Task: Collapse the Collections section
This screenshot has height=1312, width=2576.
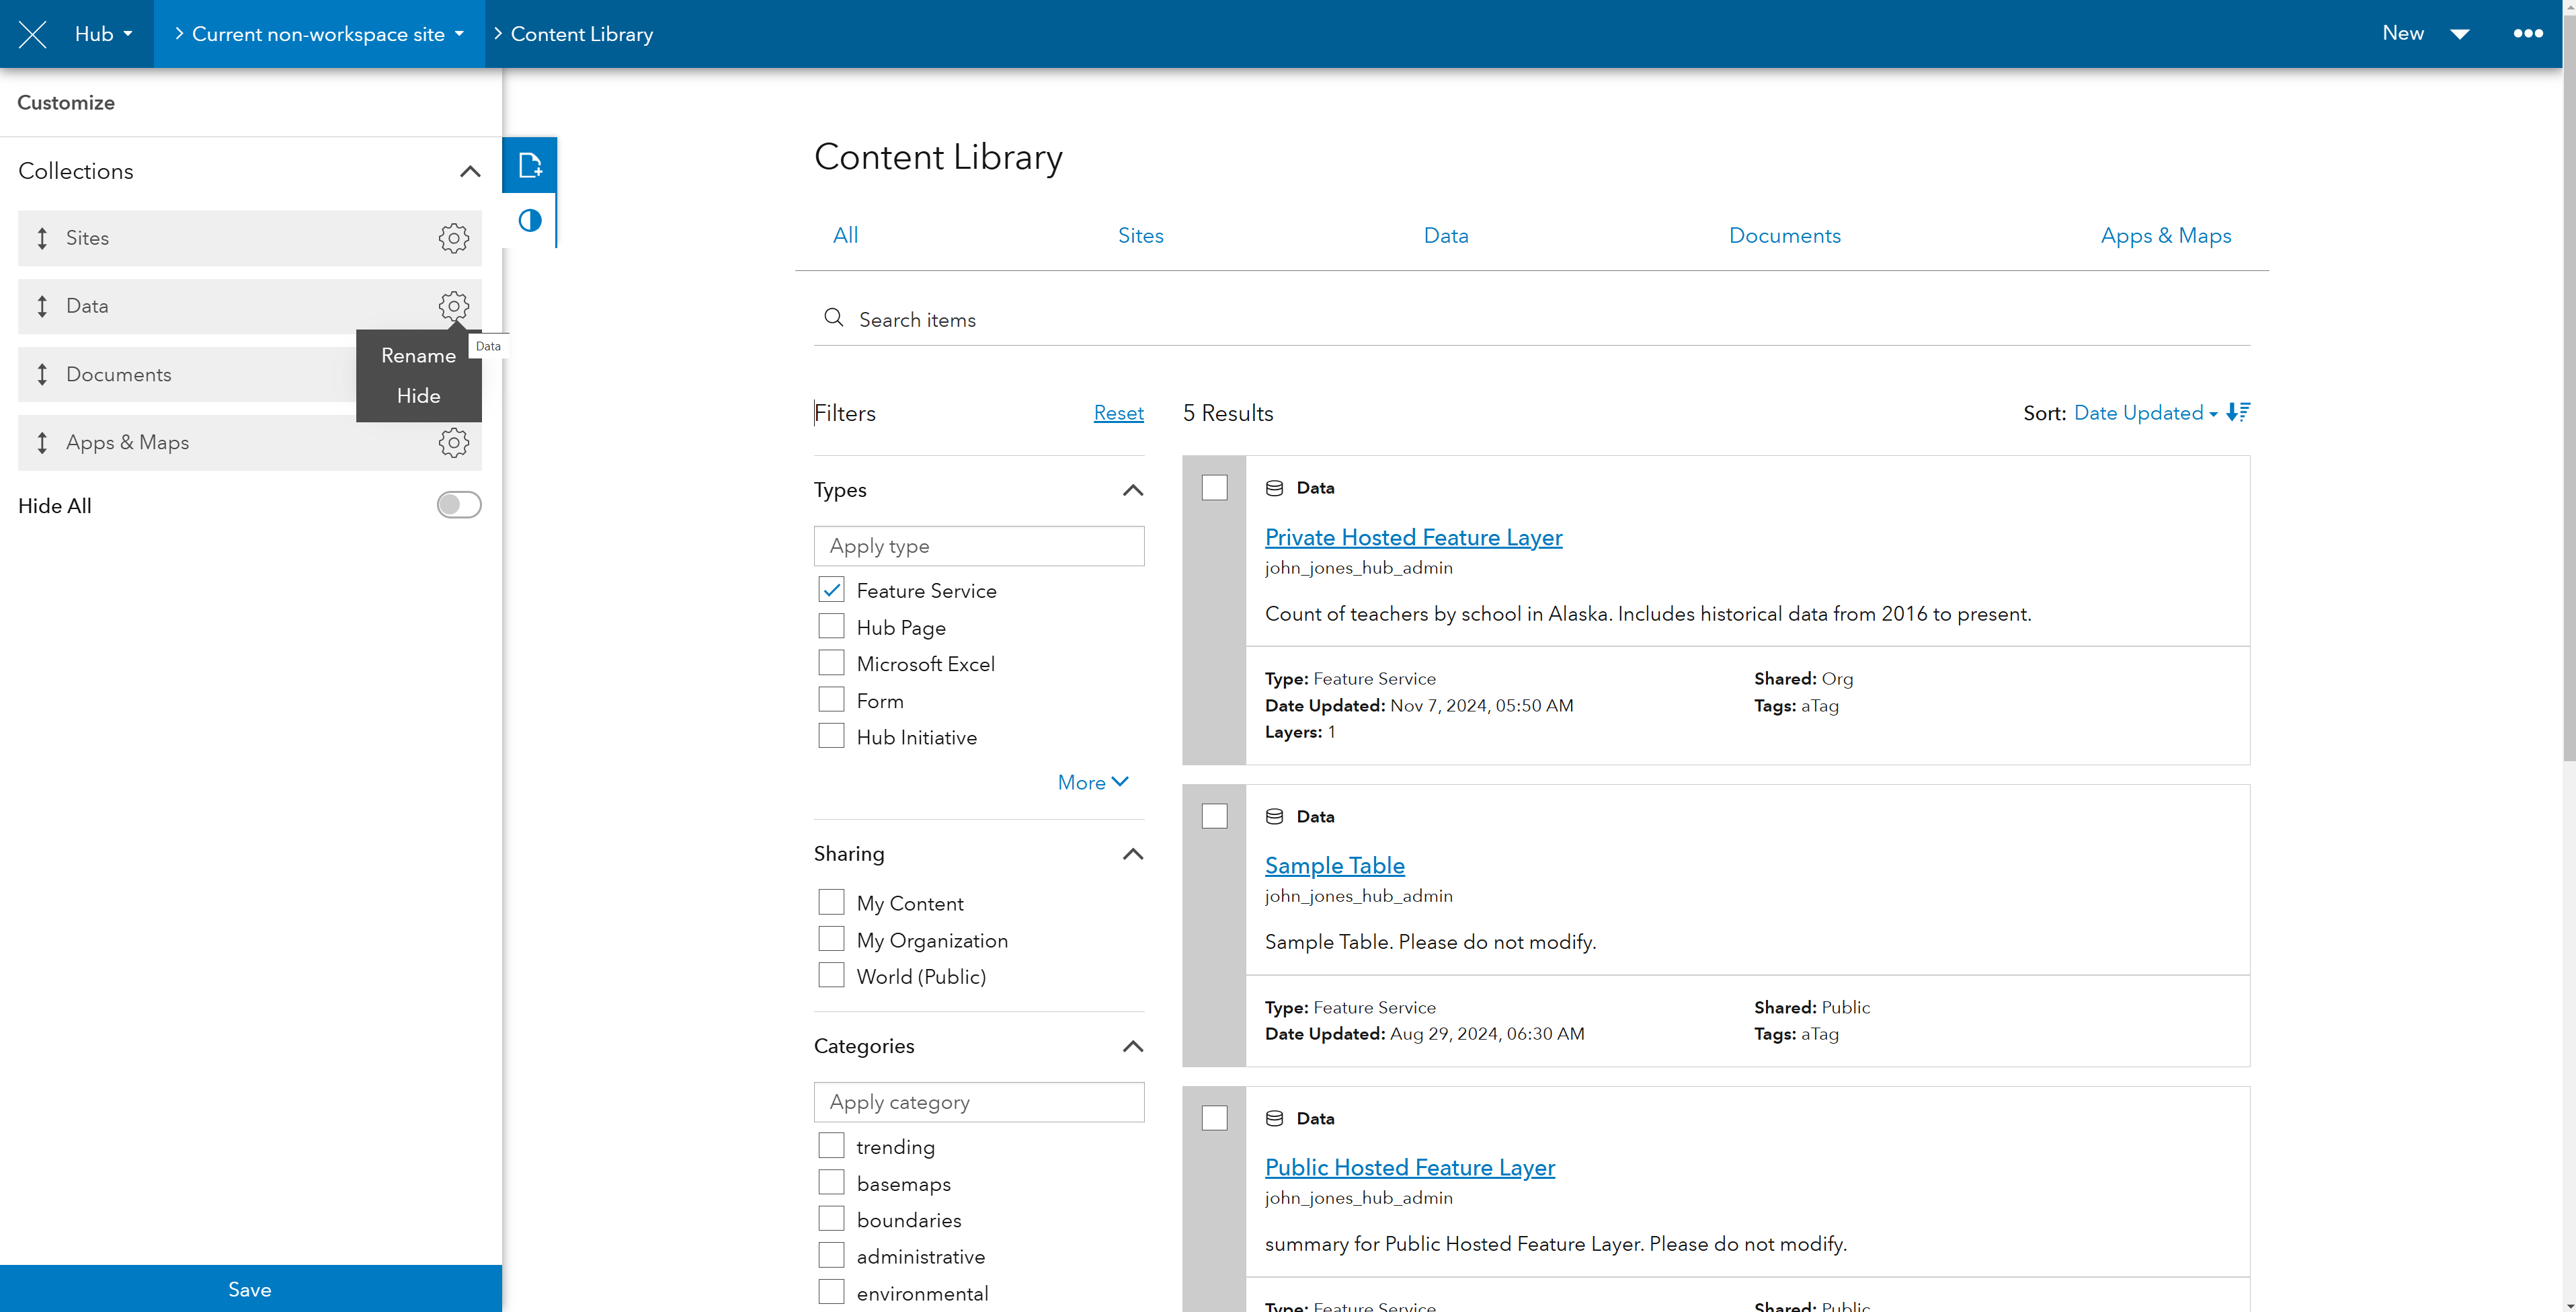Action: [469, 171]
